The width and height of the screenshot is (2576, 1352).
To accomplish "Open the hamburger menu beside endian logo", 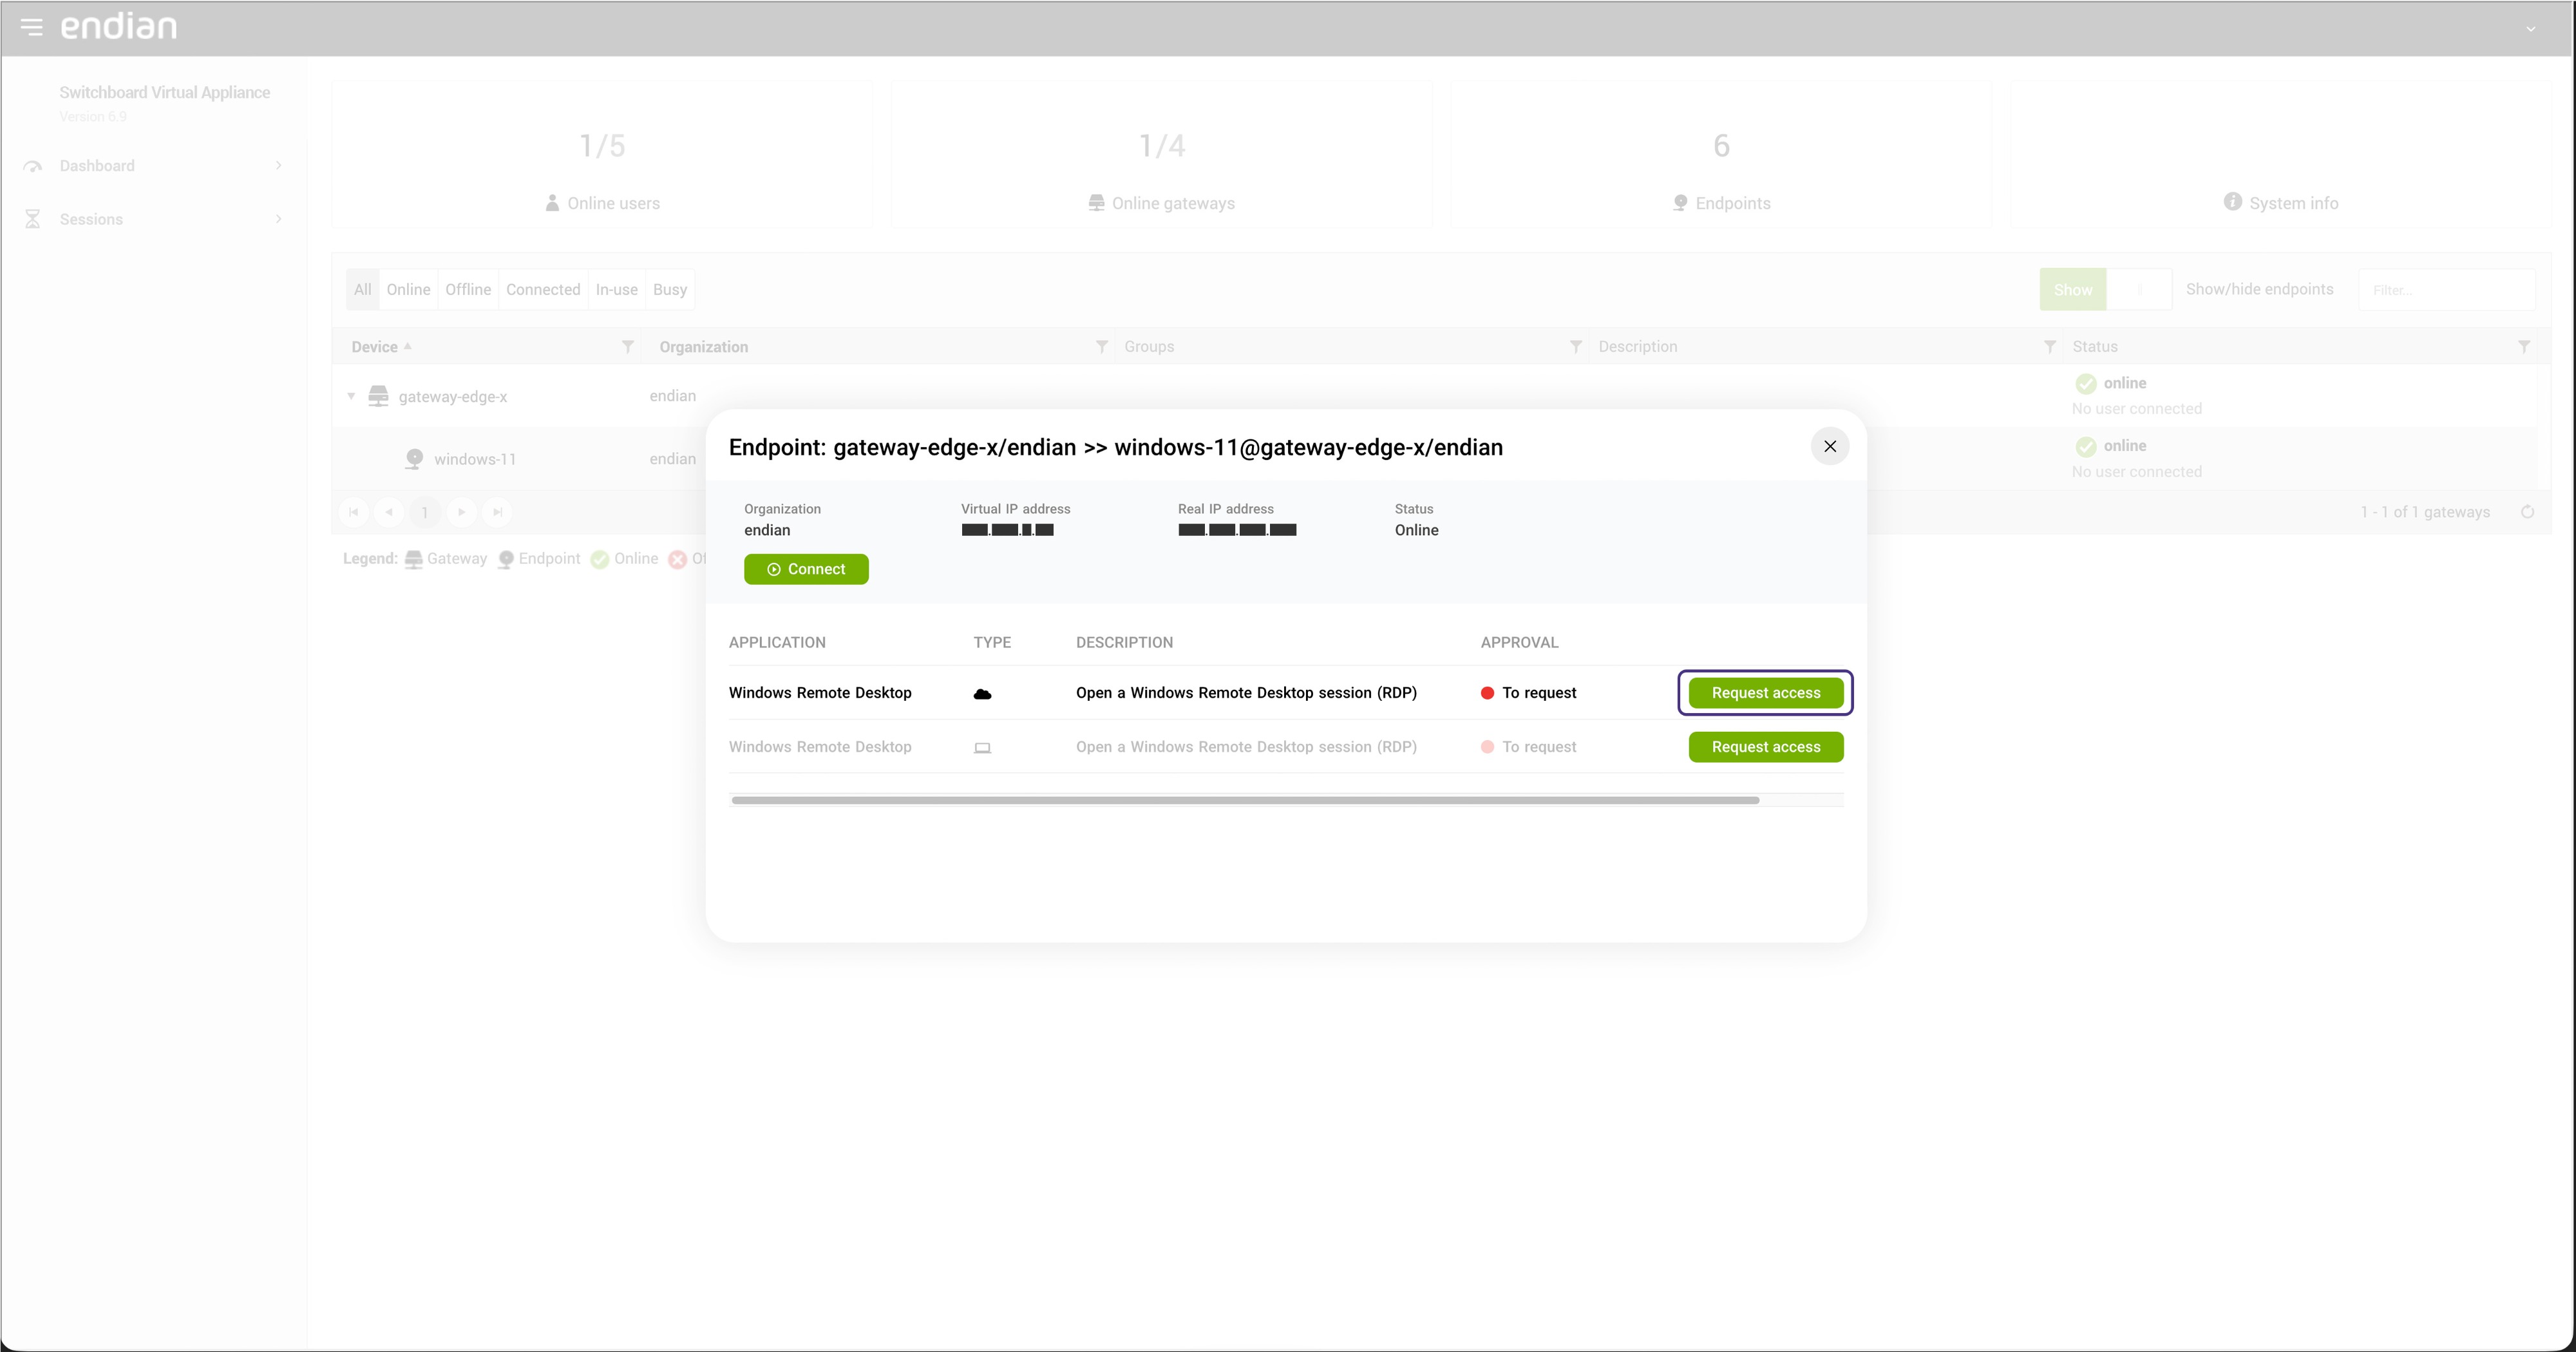I will pyautogui.click(x=31, y=27).
